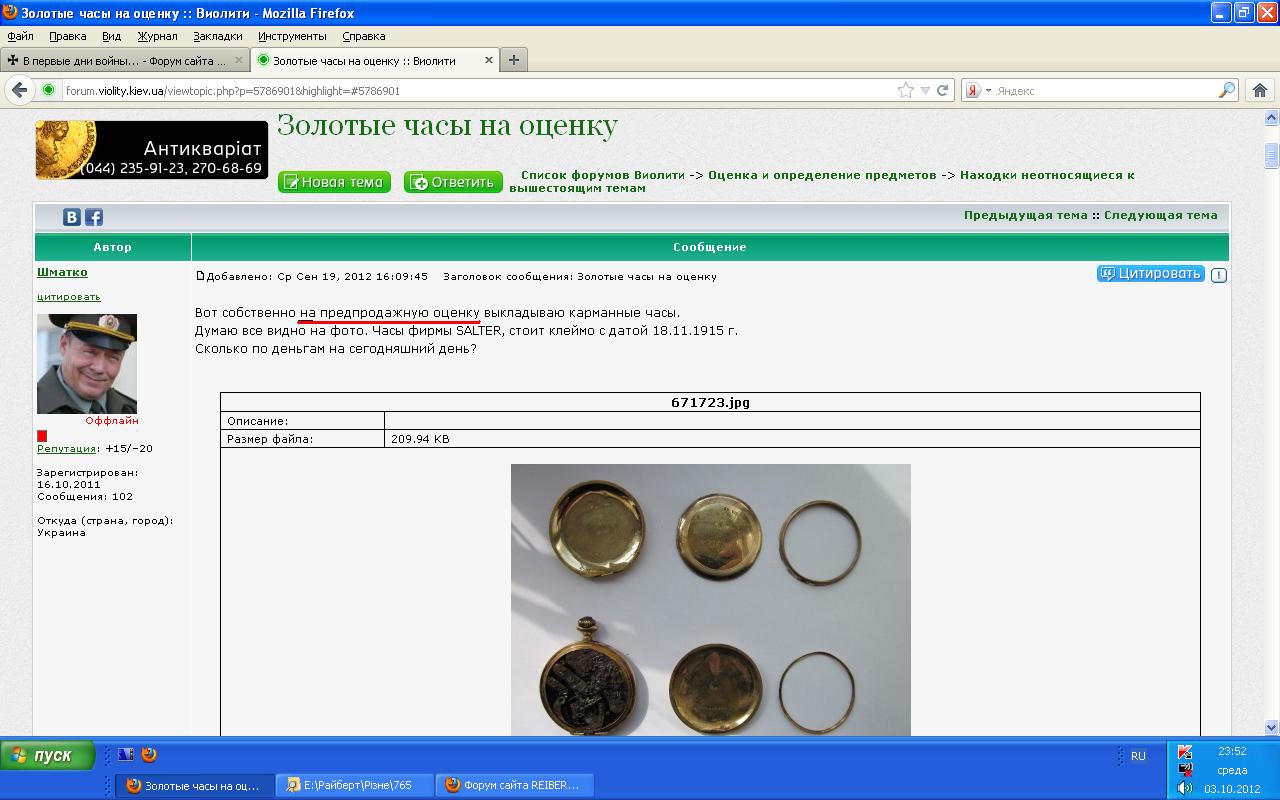The image size is (1280, 800).
Task: Go to Firefox home page icon
Action: [x=1259, y=90]
